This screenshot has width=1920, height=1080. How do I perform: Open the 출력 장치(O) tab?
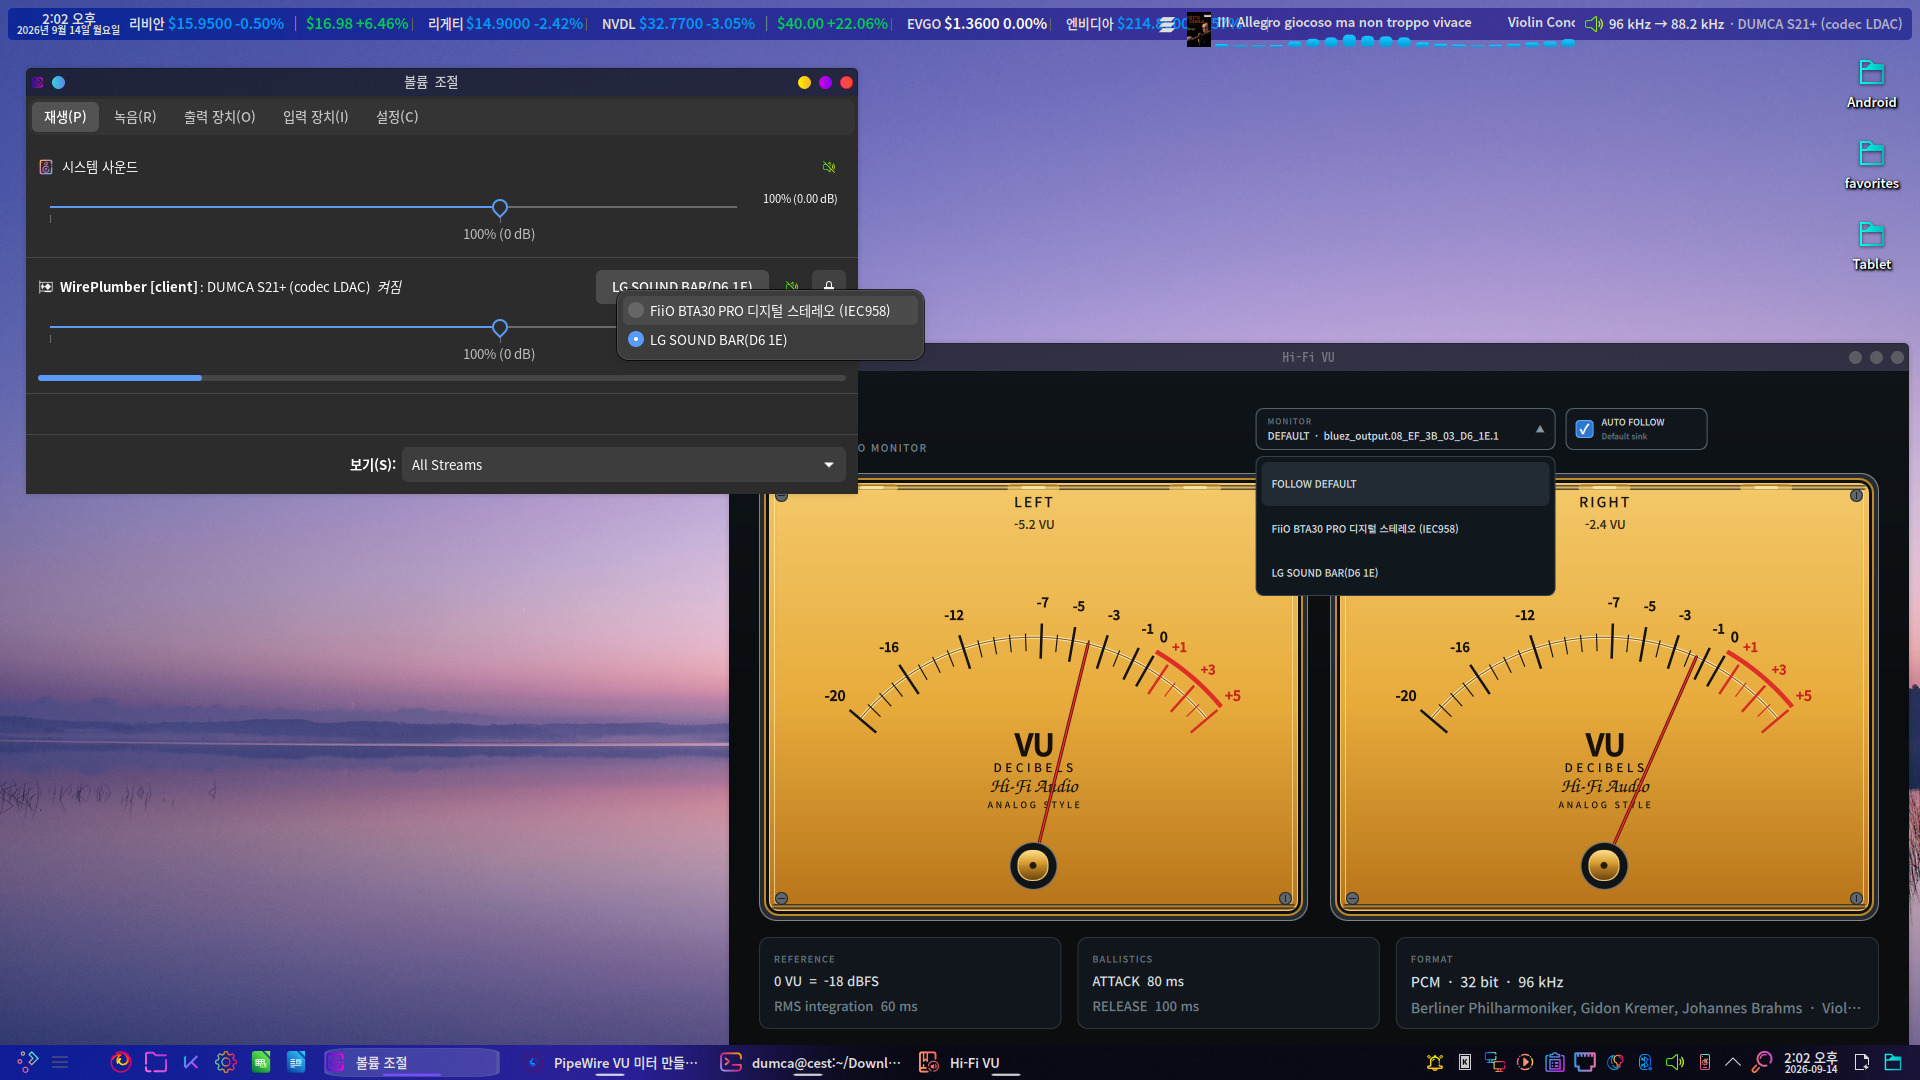pyautogui.click(x=219, y=117)
